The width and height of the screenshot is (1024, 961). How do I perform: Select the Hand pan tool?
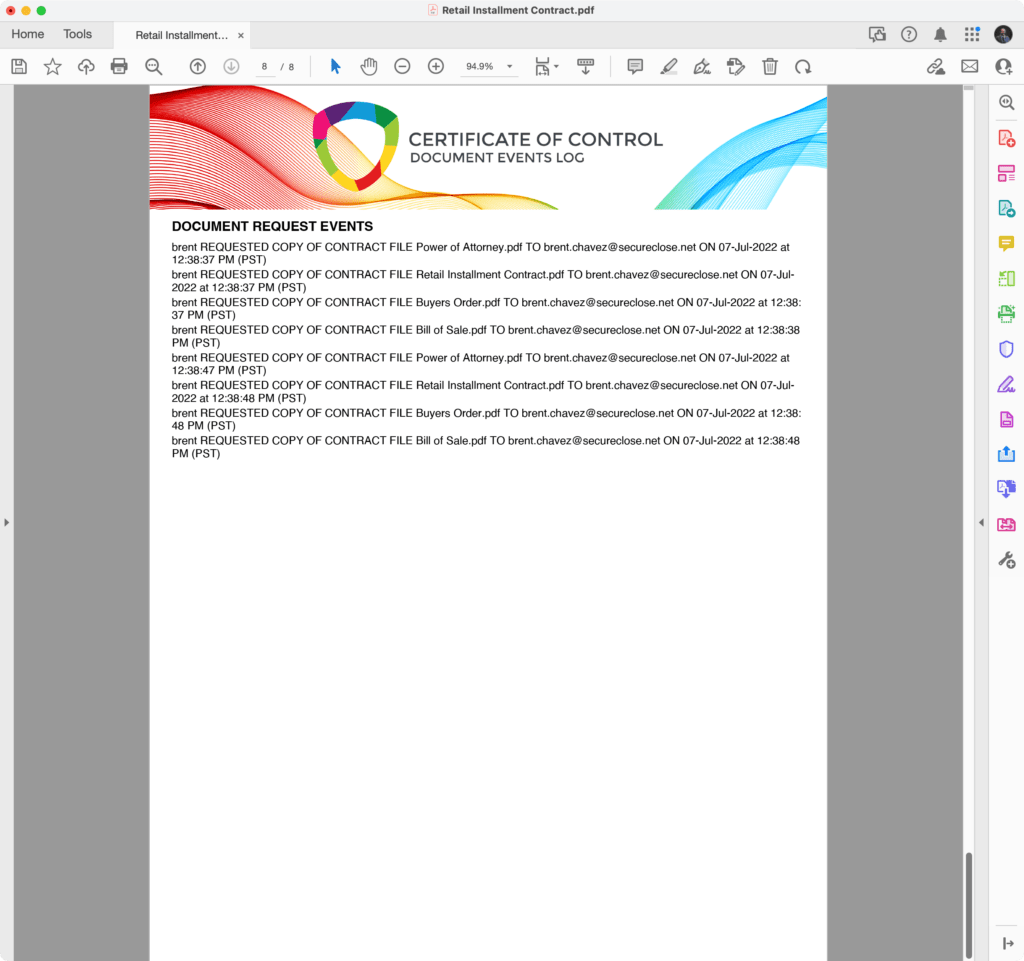[x=369, y=67]
